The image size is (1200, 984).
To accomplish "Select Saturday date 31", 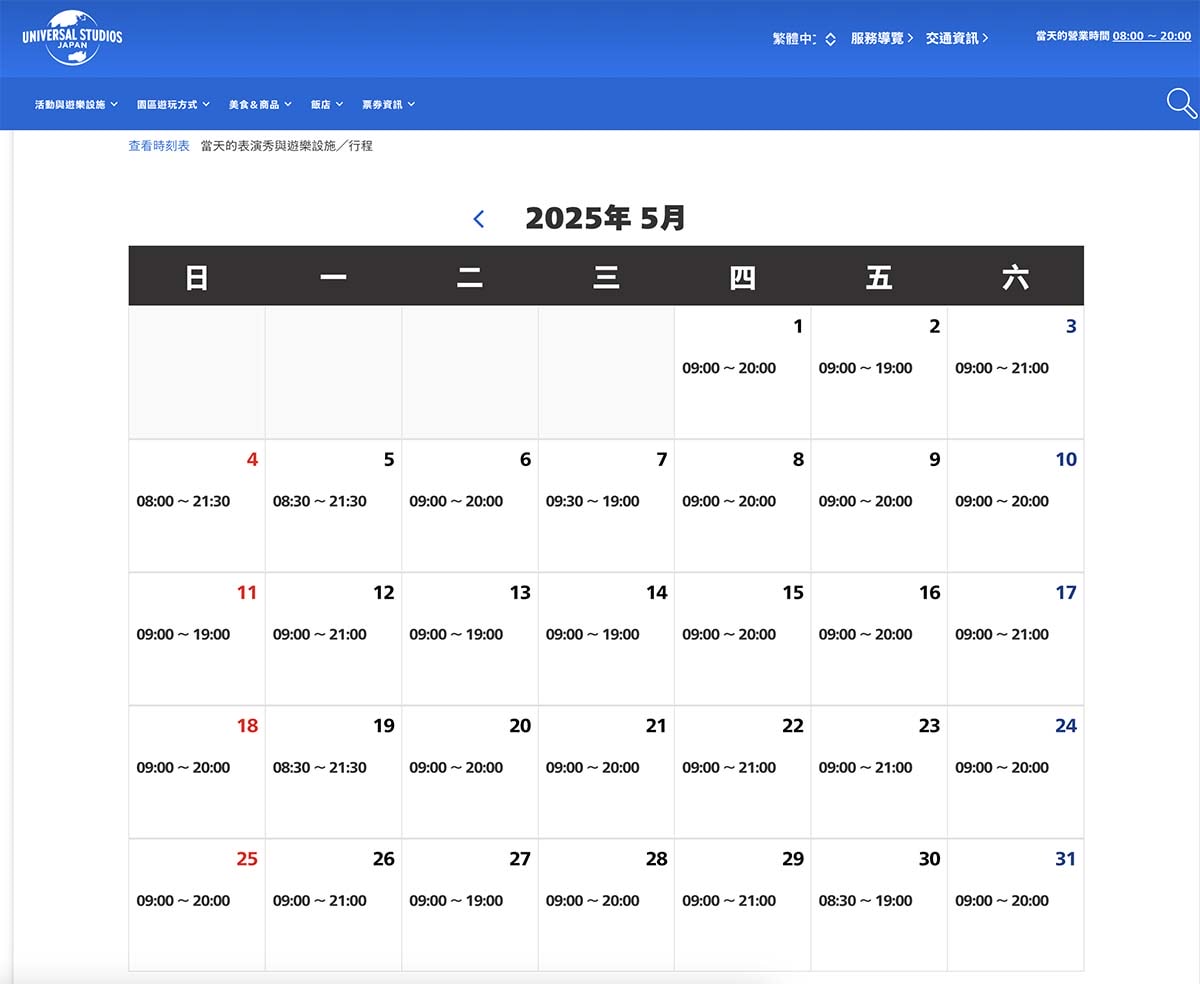I will (1015, 904).
